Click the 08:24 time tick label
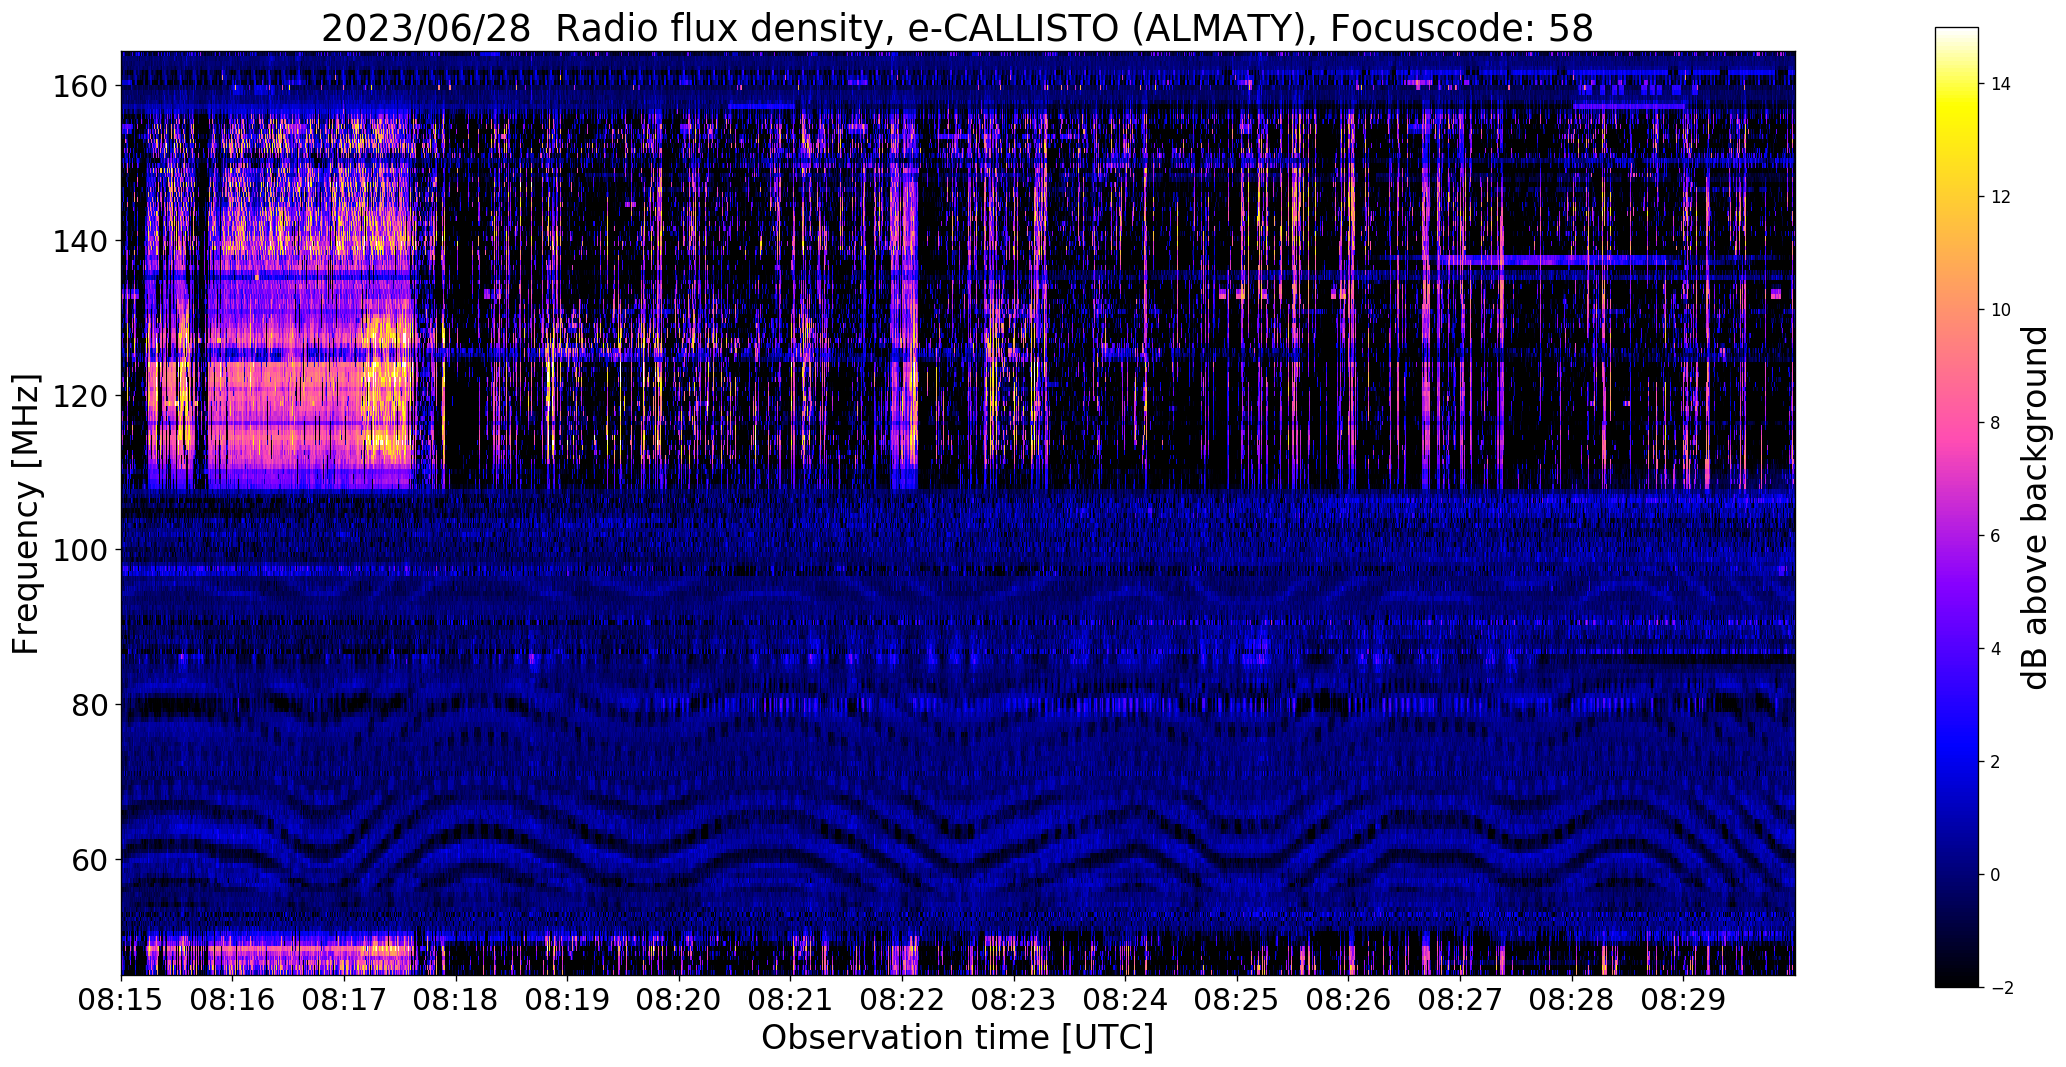Viewport: 2066px width, 1067px height. tap(1125, 999)
